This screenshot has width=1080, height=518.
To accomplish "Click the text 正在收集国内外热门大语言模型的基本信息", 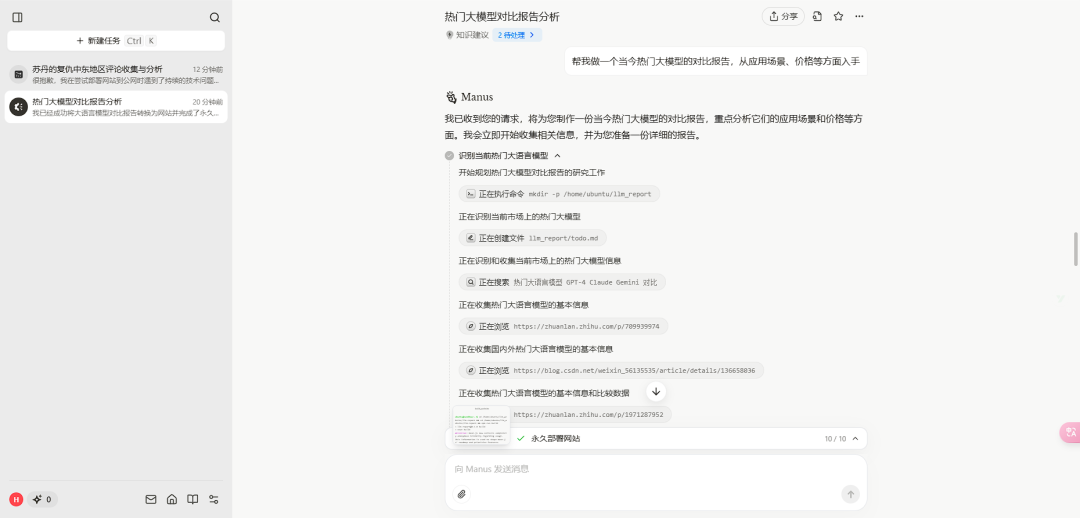I will (536, 349).
